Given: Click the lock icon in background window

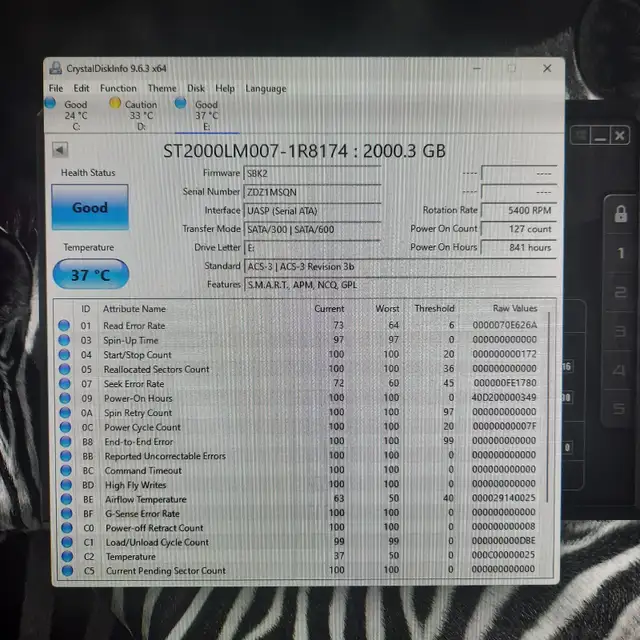Looking at the screenshot, I should pyautogui.click(x=620, y=213).
